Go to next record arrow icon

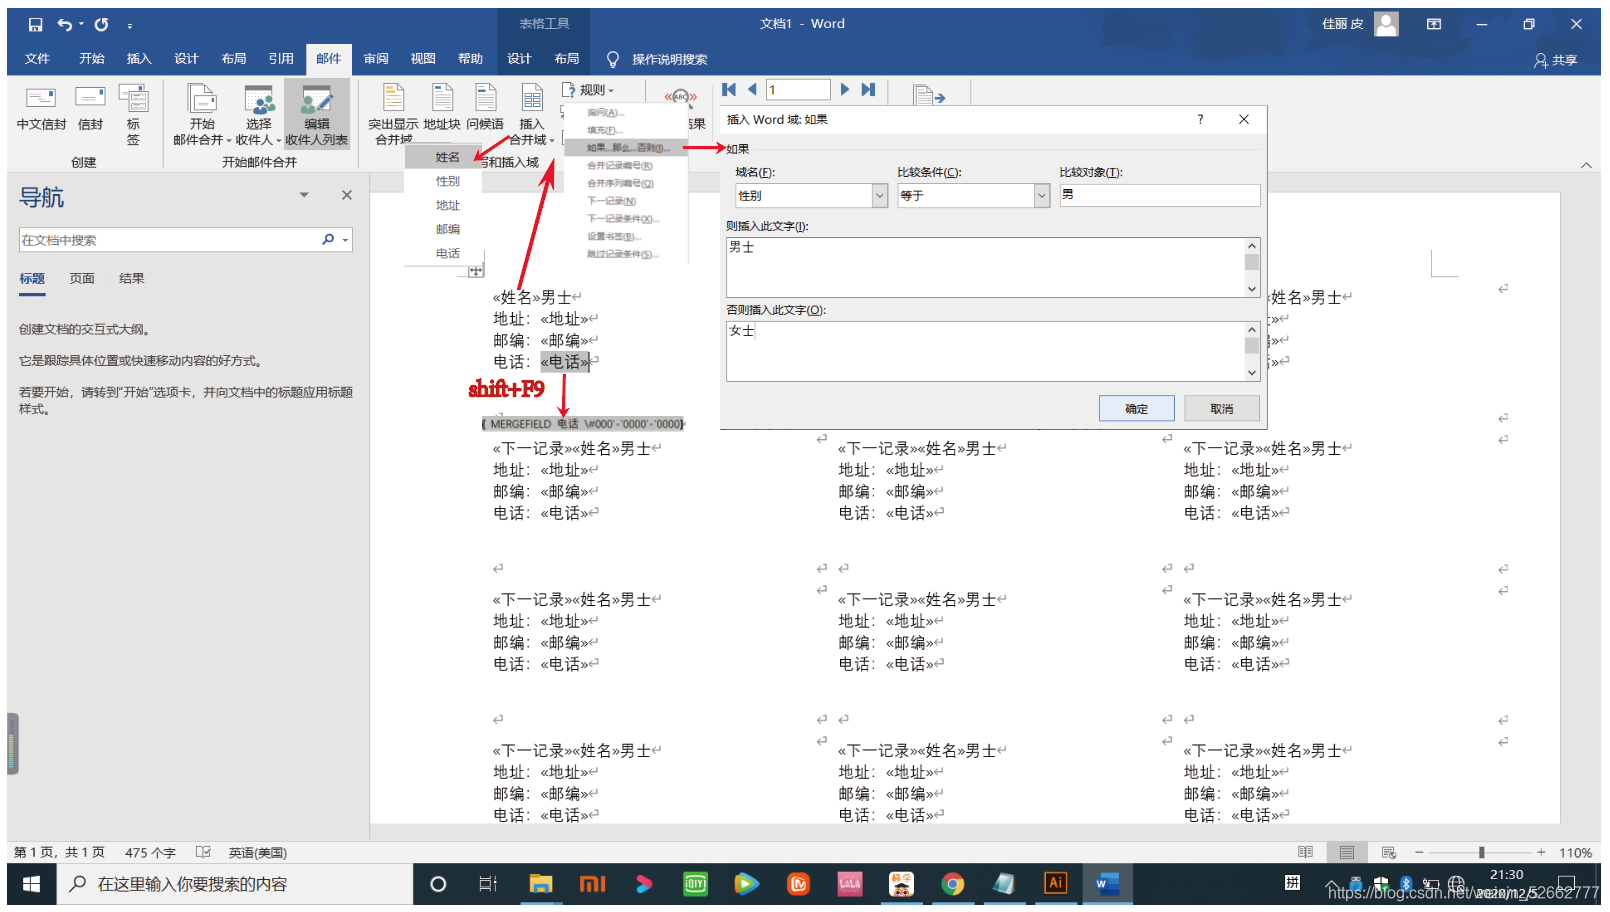point(845,90)
